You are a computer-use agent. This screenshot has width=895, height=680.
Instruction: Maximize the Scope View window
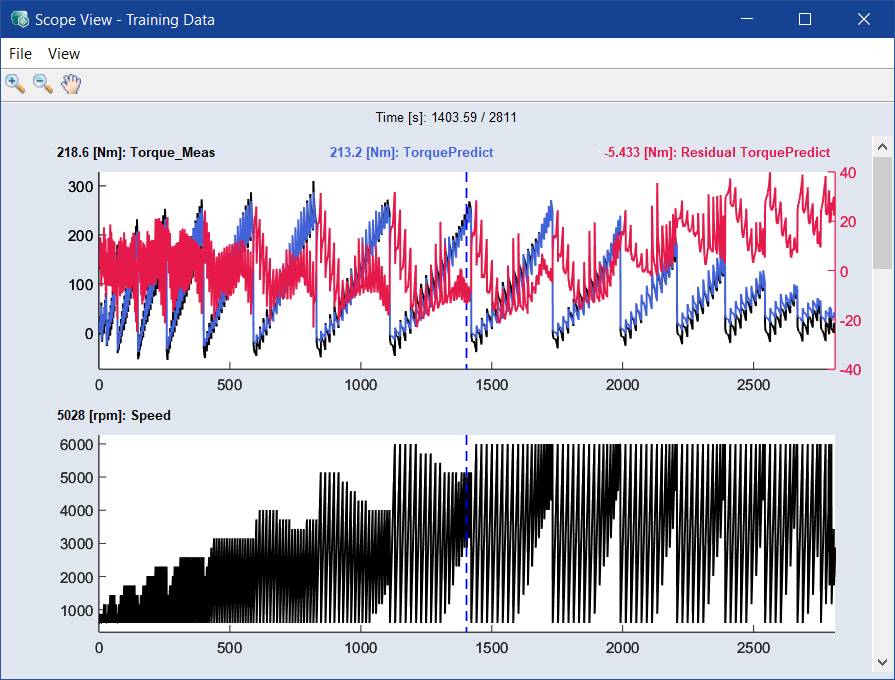805,19
